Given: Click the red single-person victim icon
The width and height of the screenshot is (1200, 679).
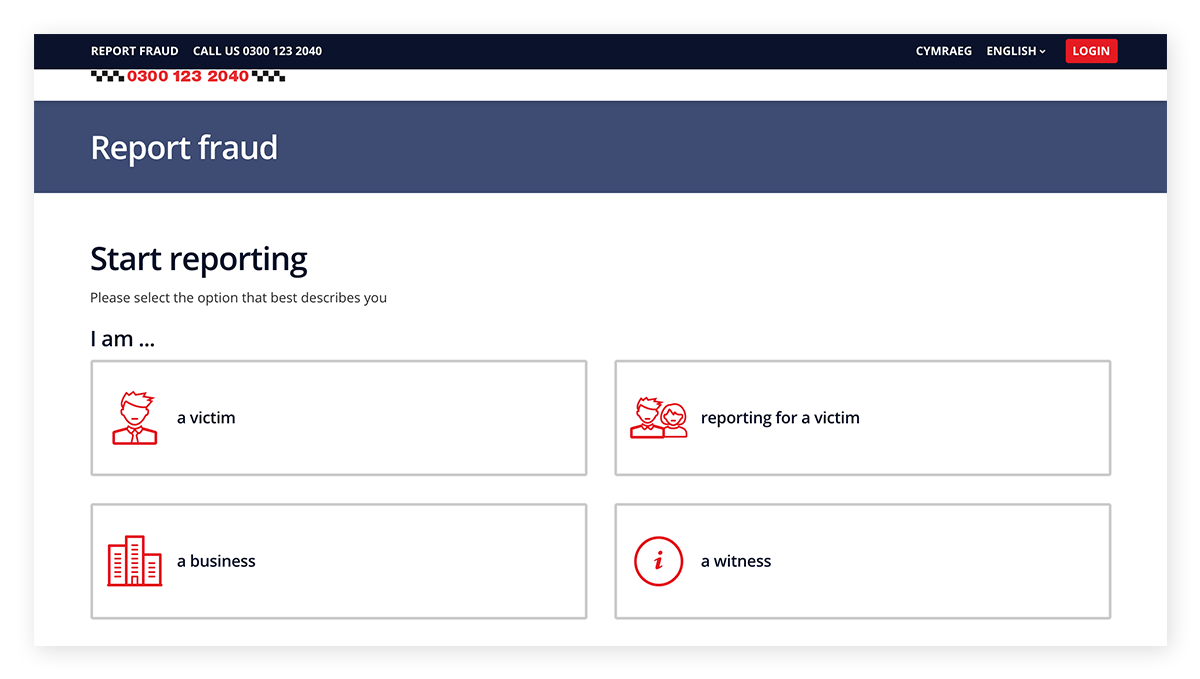Looking at the screenshot, I should tap(134, 418).
